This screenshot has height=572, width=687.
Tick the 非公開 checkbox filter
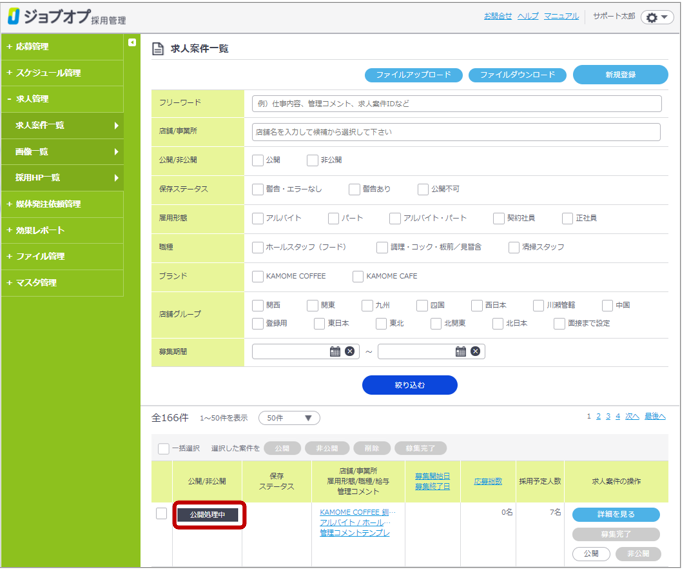pyautogui.click(x=312, y=160)
